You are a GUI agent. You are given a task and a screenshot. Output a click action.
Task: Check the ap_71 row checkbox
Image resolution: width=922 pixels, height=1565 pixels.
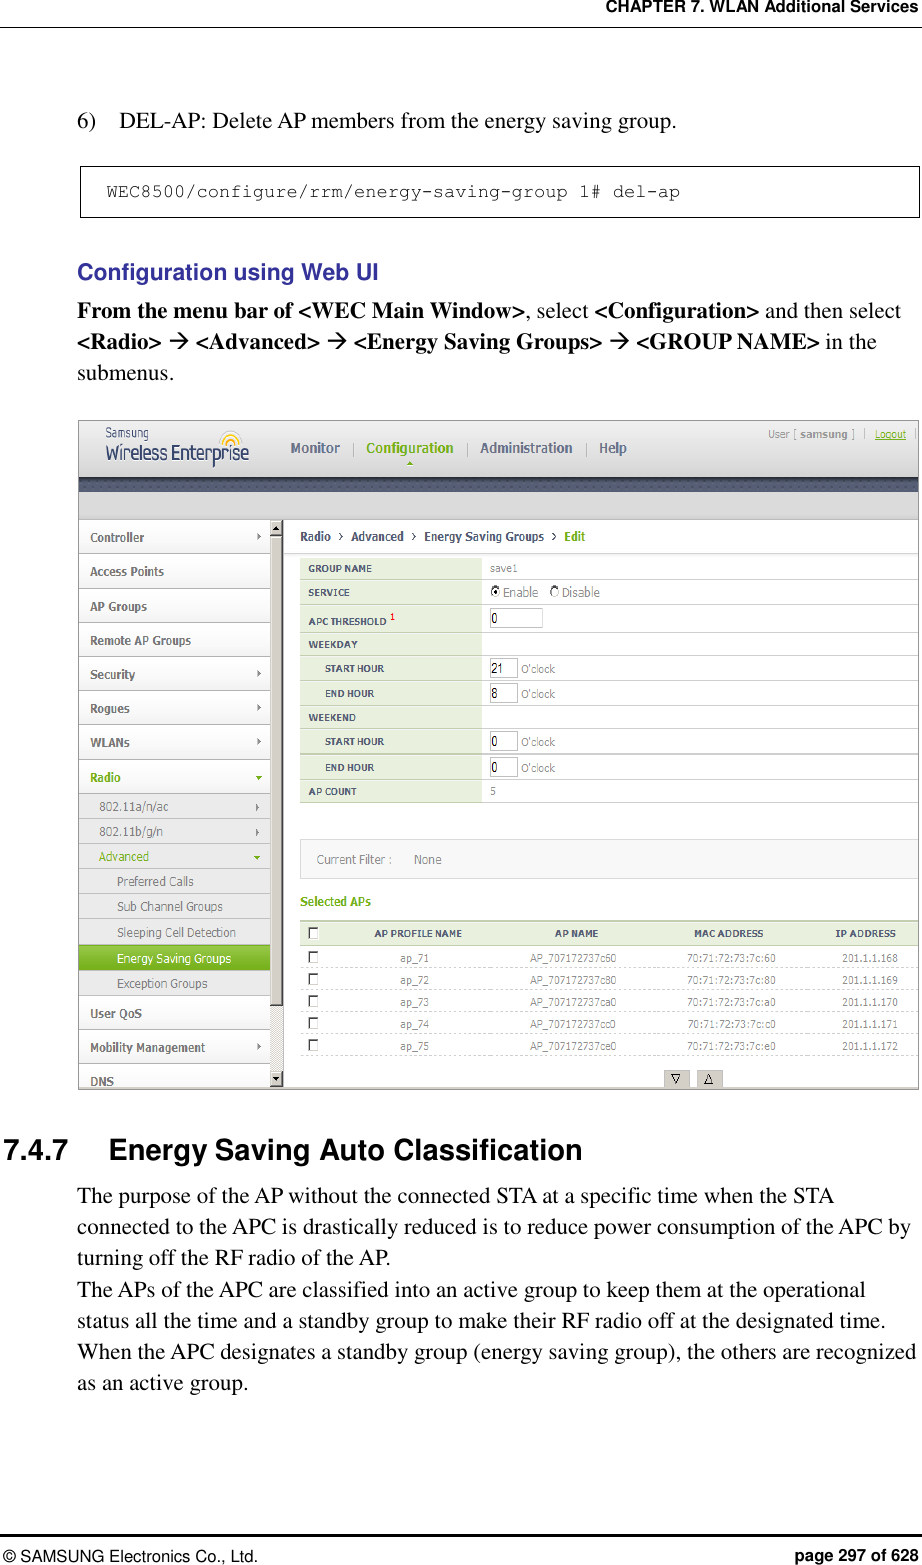tap(314, 957)
